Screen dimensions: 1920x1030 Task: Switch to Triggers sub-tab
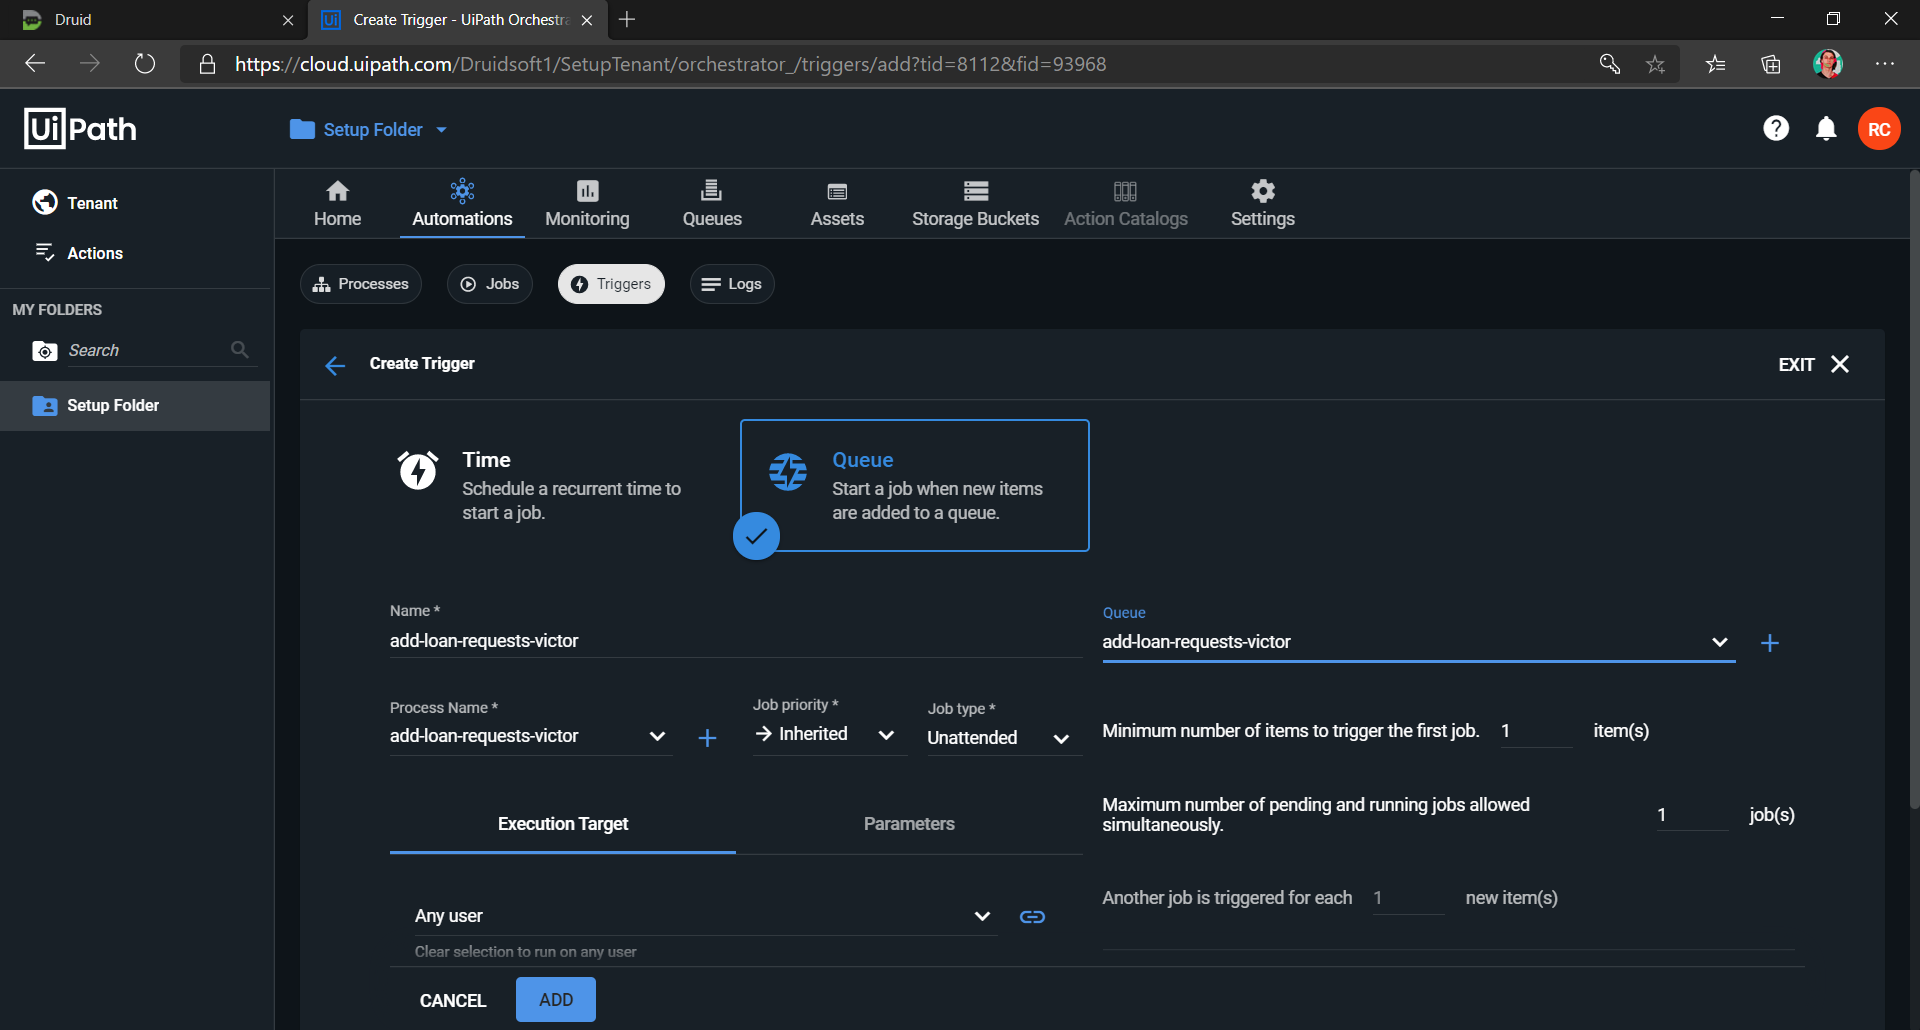(611, 284)
